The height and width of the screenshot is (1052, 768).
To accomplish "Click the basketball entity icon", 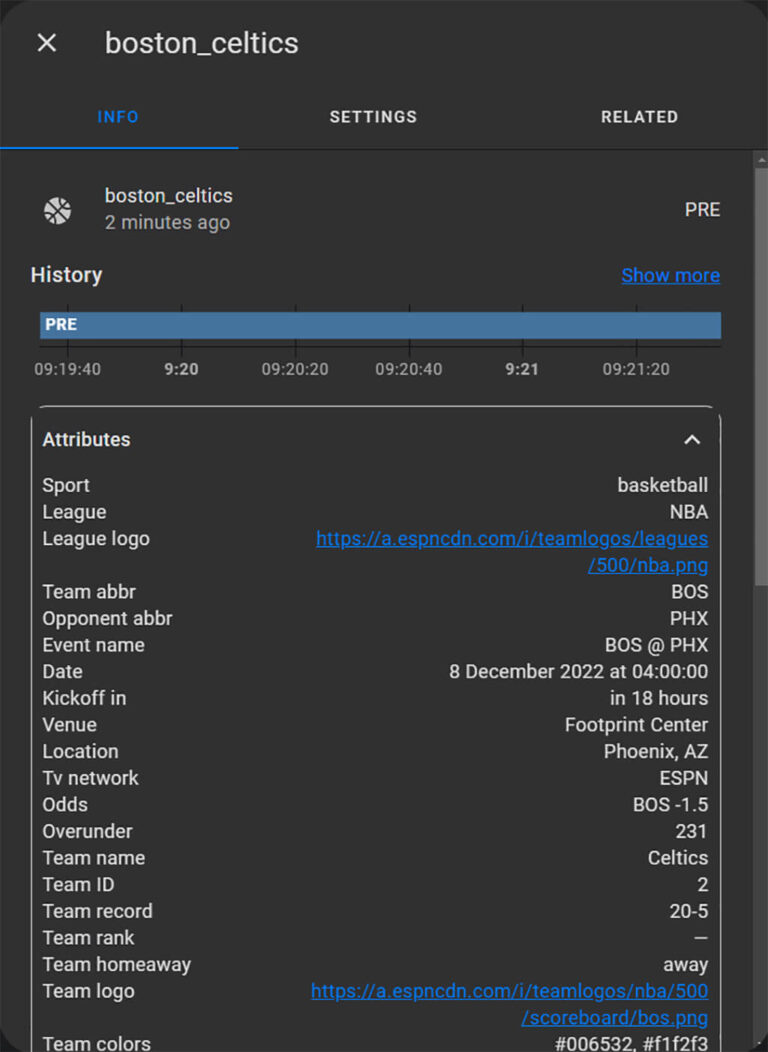I will tap(58, 211).
